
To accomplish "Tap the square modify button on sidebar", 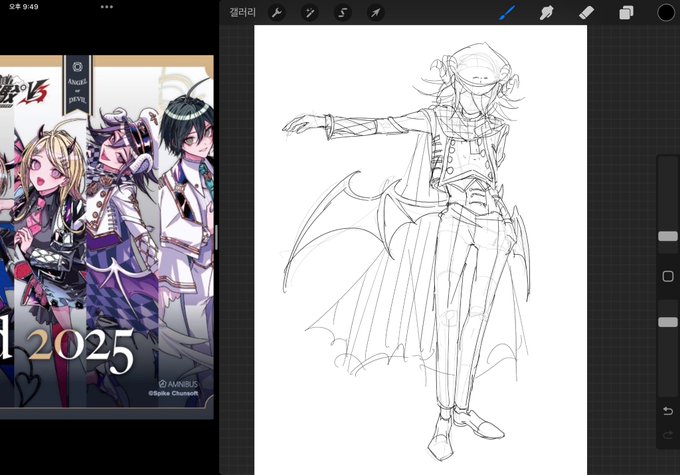I will point(668,276).
